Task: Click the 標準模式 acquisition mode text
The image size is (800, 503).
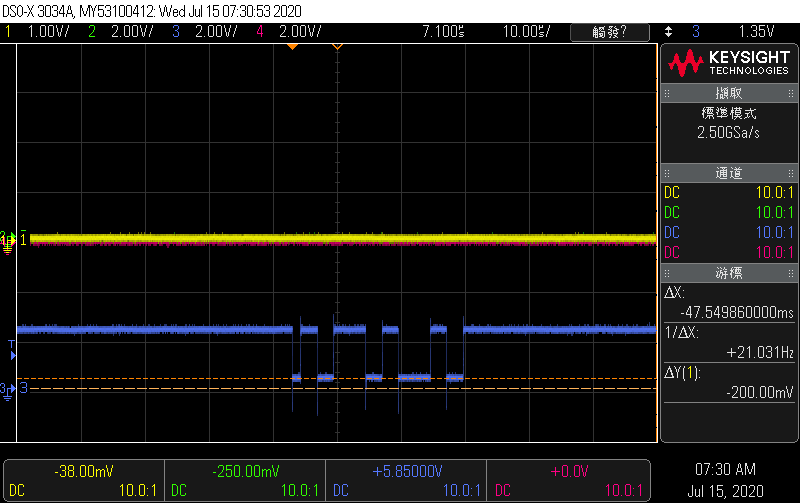Action: (x=729, y=113)
